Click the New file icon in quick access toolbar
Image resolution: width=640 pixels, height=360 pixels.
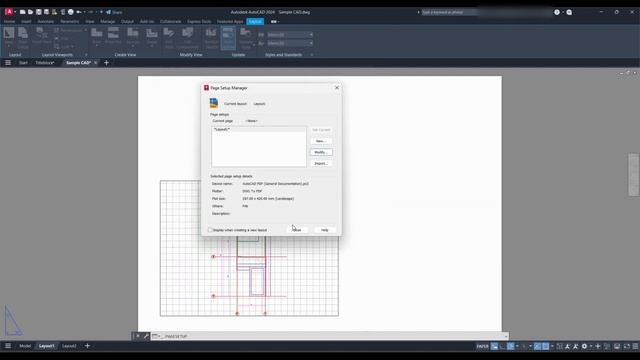point(22,12)
